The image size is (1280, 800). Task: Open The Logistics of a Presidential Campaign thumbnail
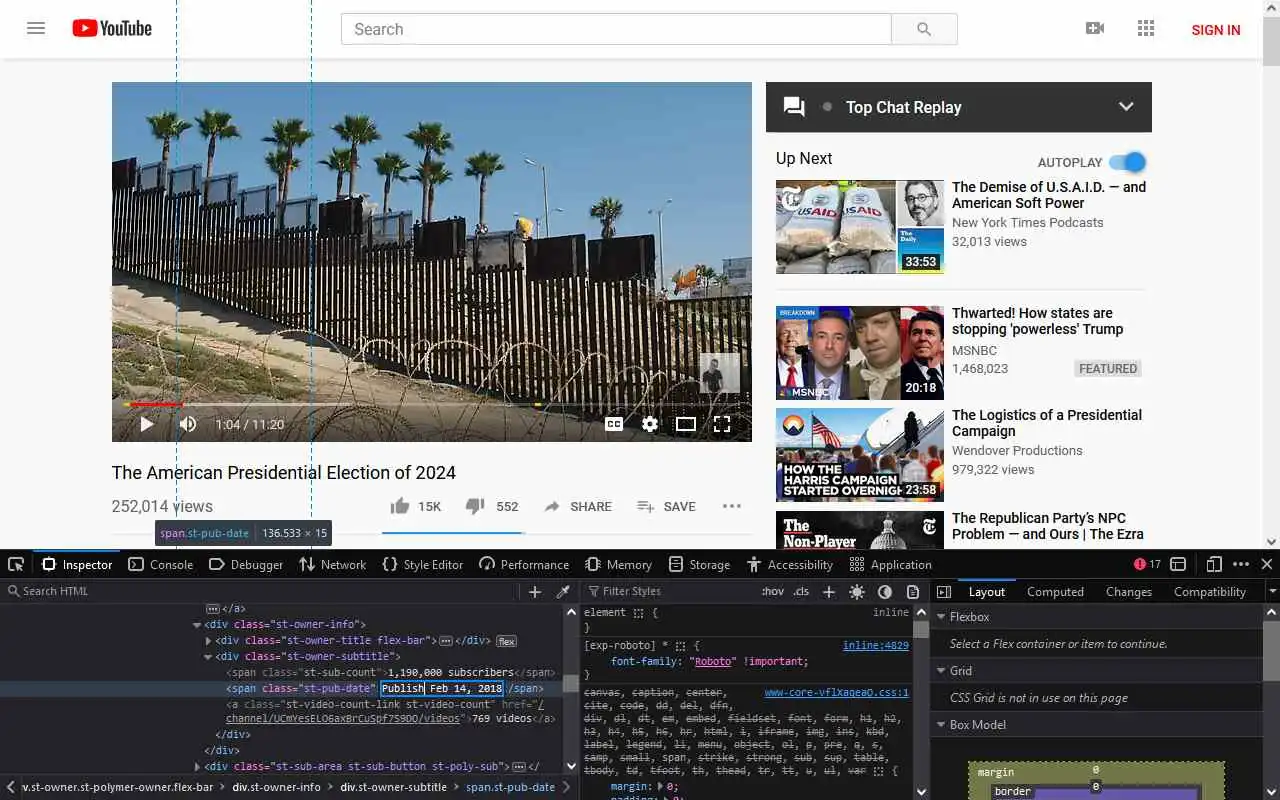click(x=860, y=455)
